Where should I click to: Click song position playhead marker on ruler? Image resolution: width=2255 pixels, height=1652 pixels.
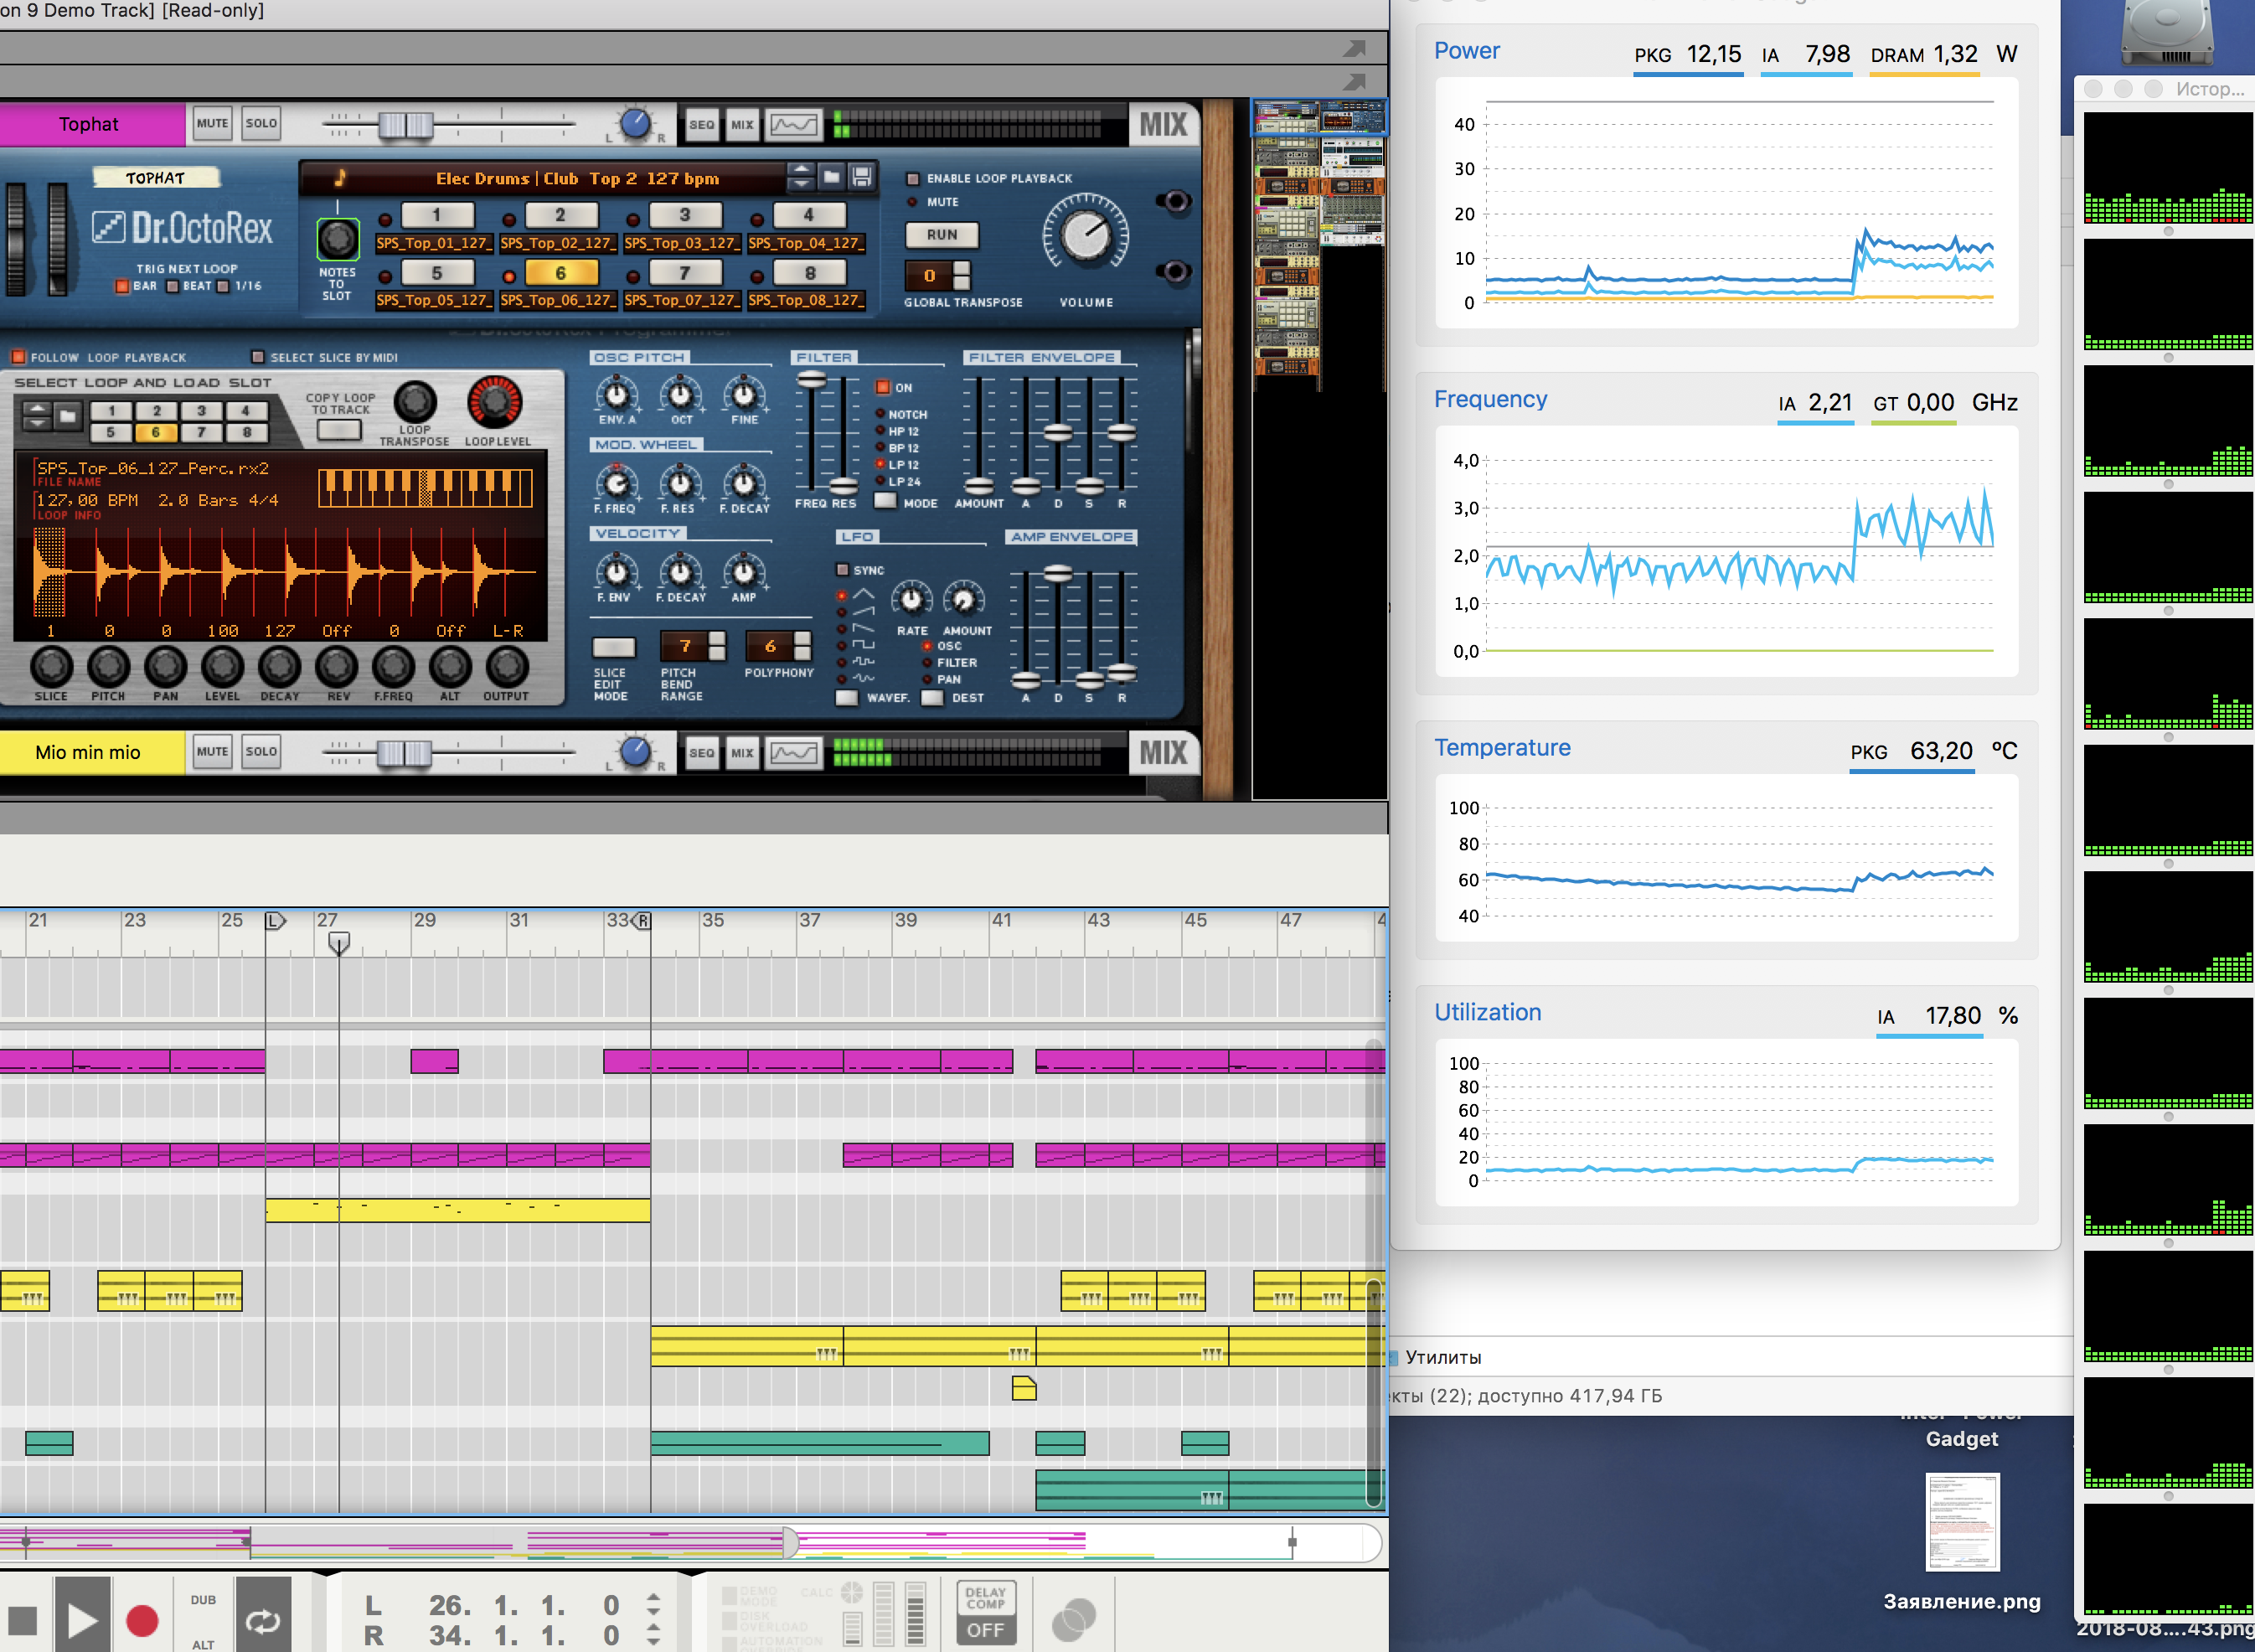pos(339,943)
